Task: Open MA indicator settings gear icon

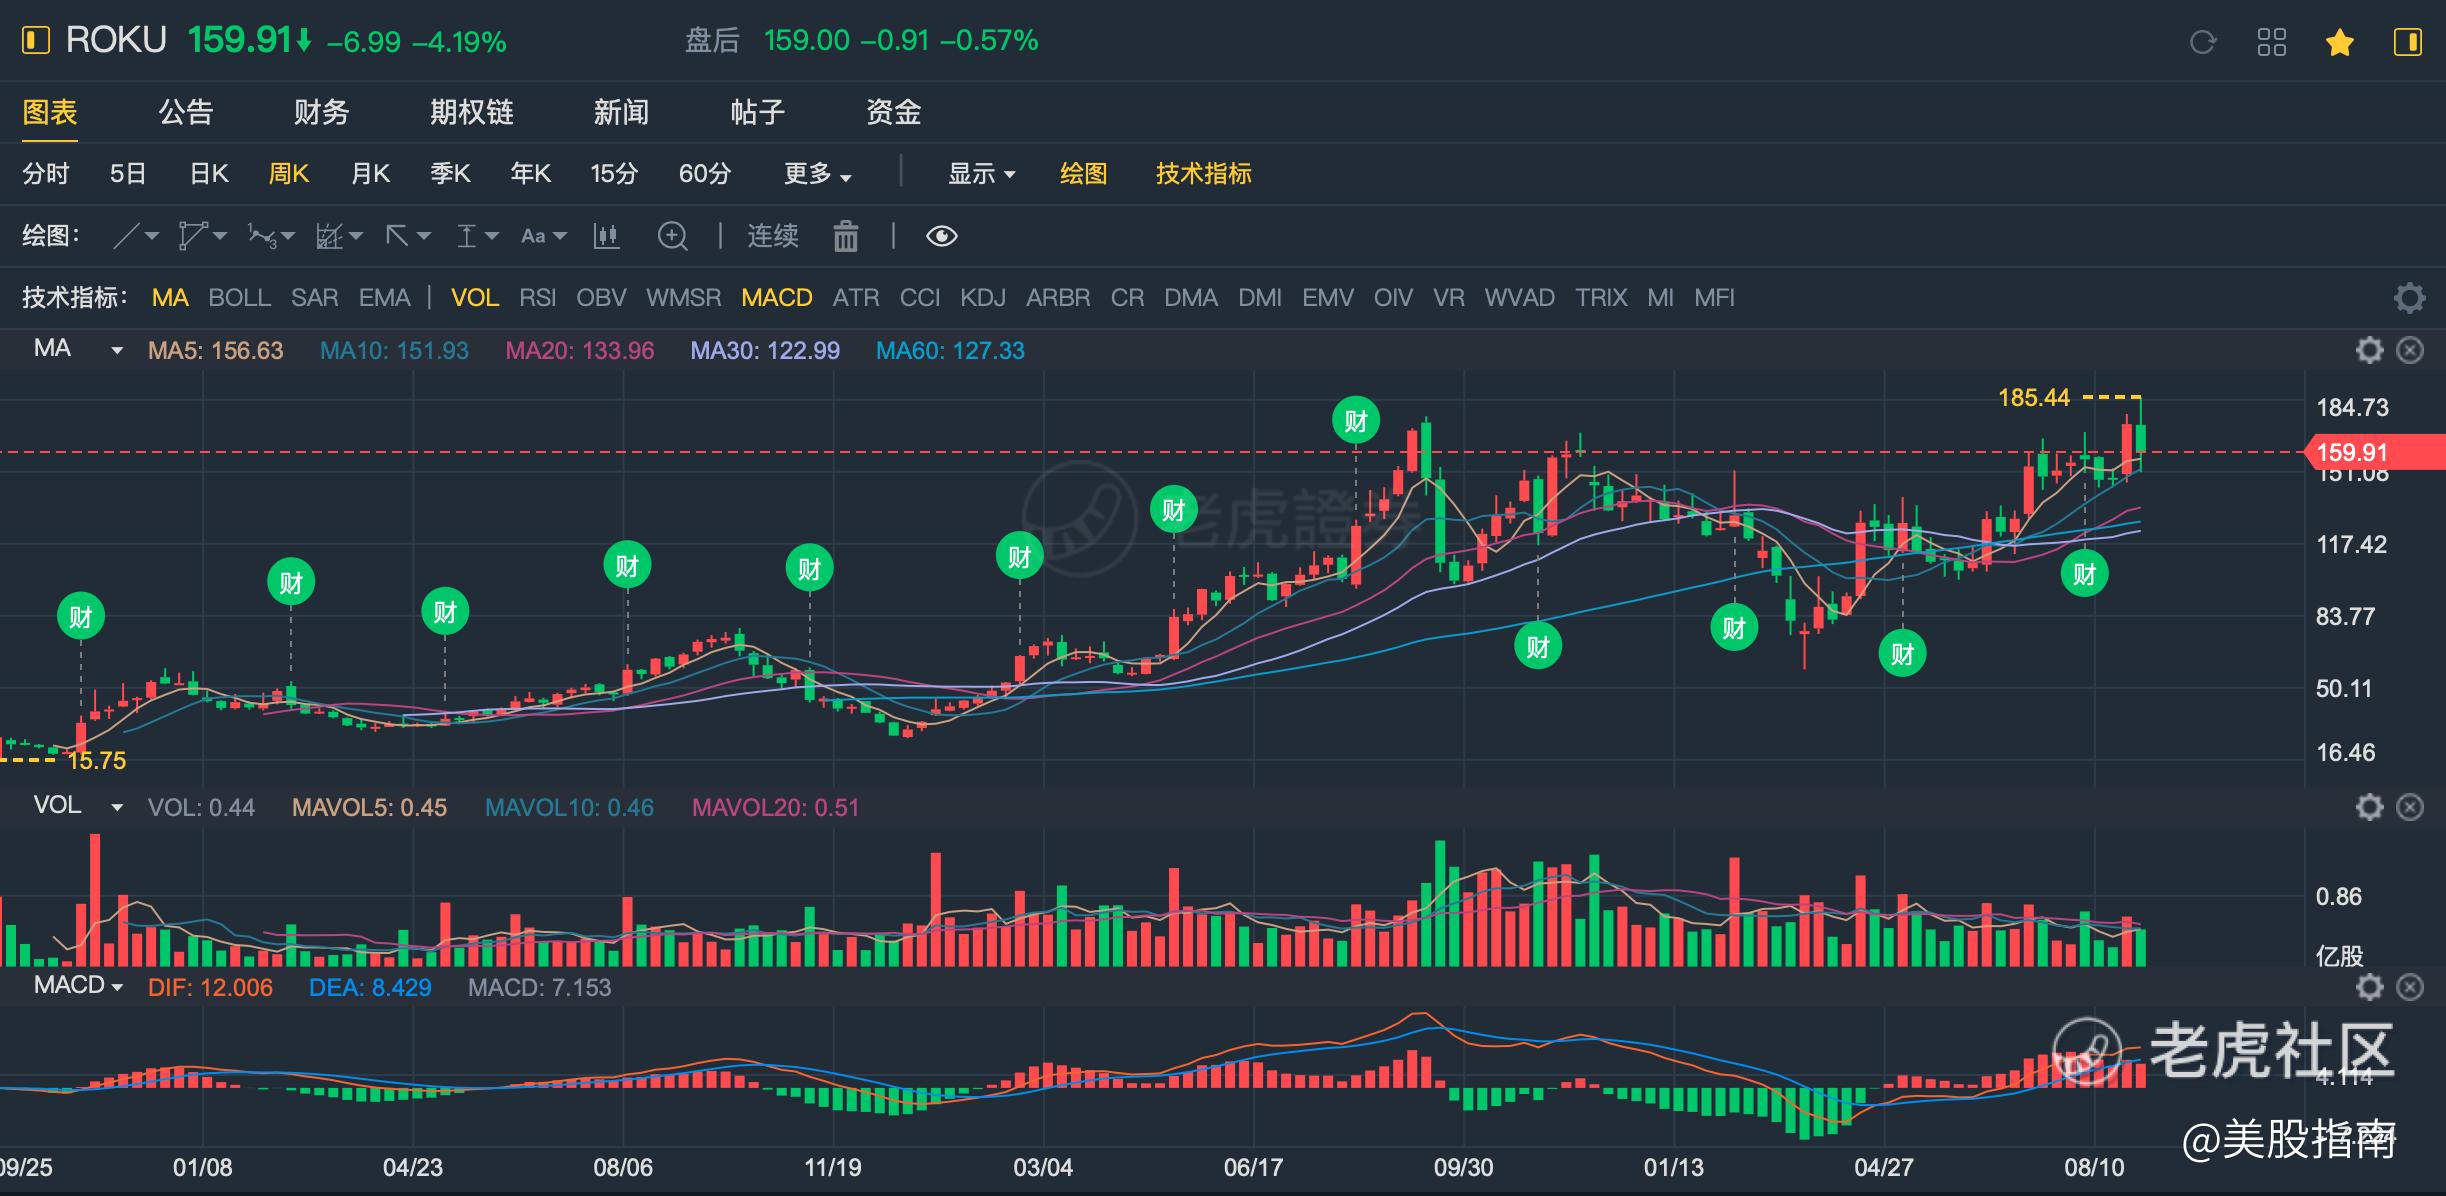Action: 2369,350
